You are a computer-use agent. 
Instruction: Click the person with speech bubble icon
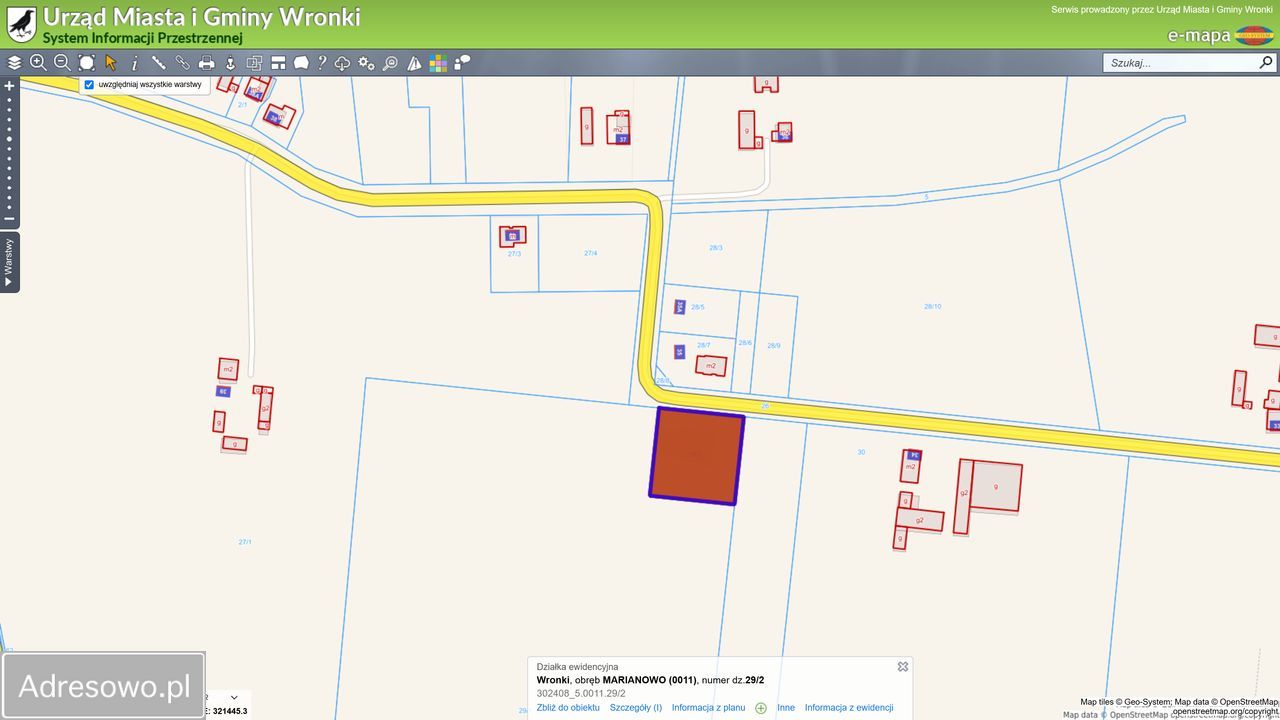[x=462, y=63]
